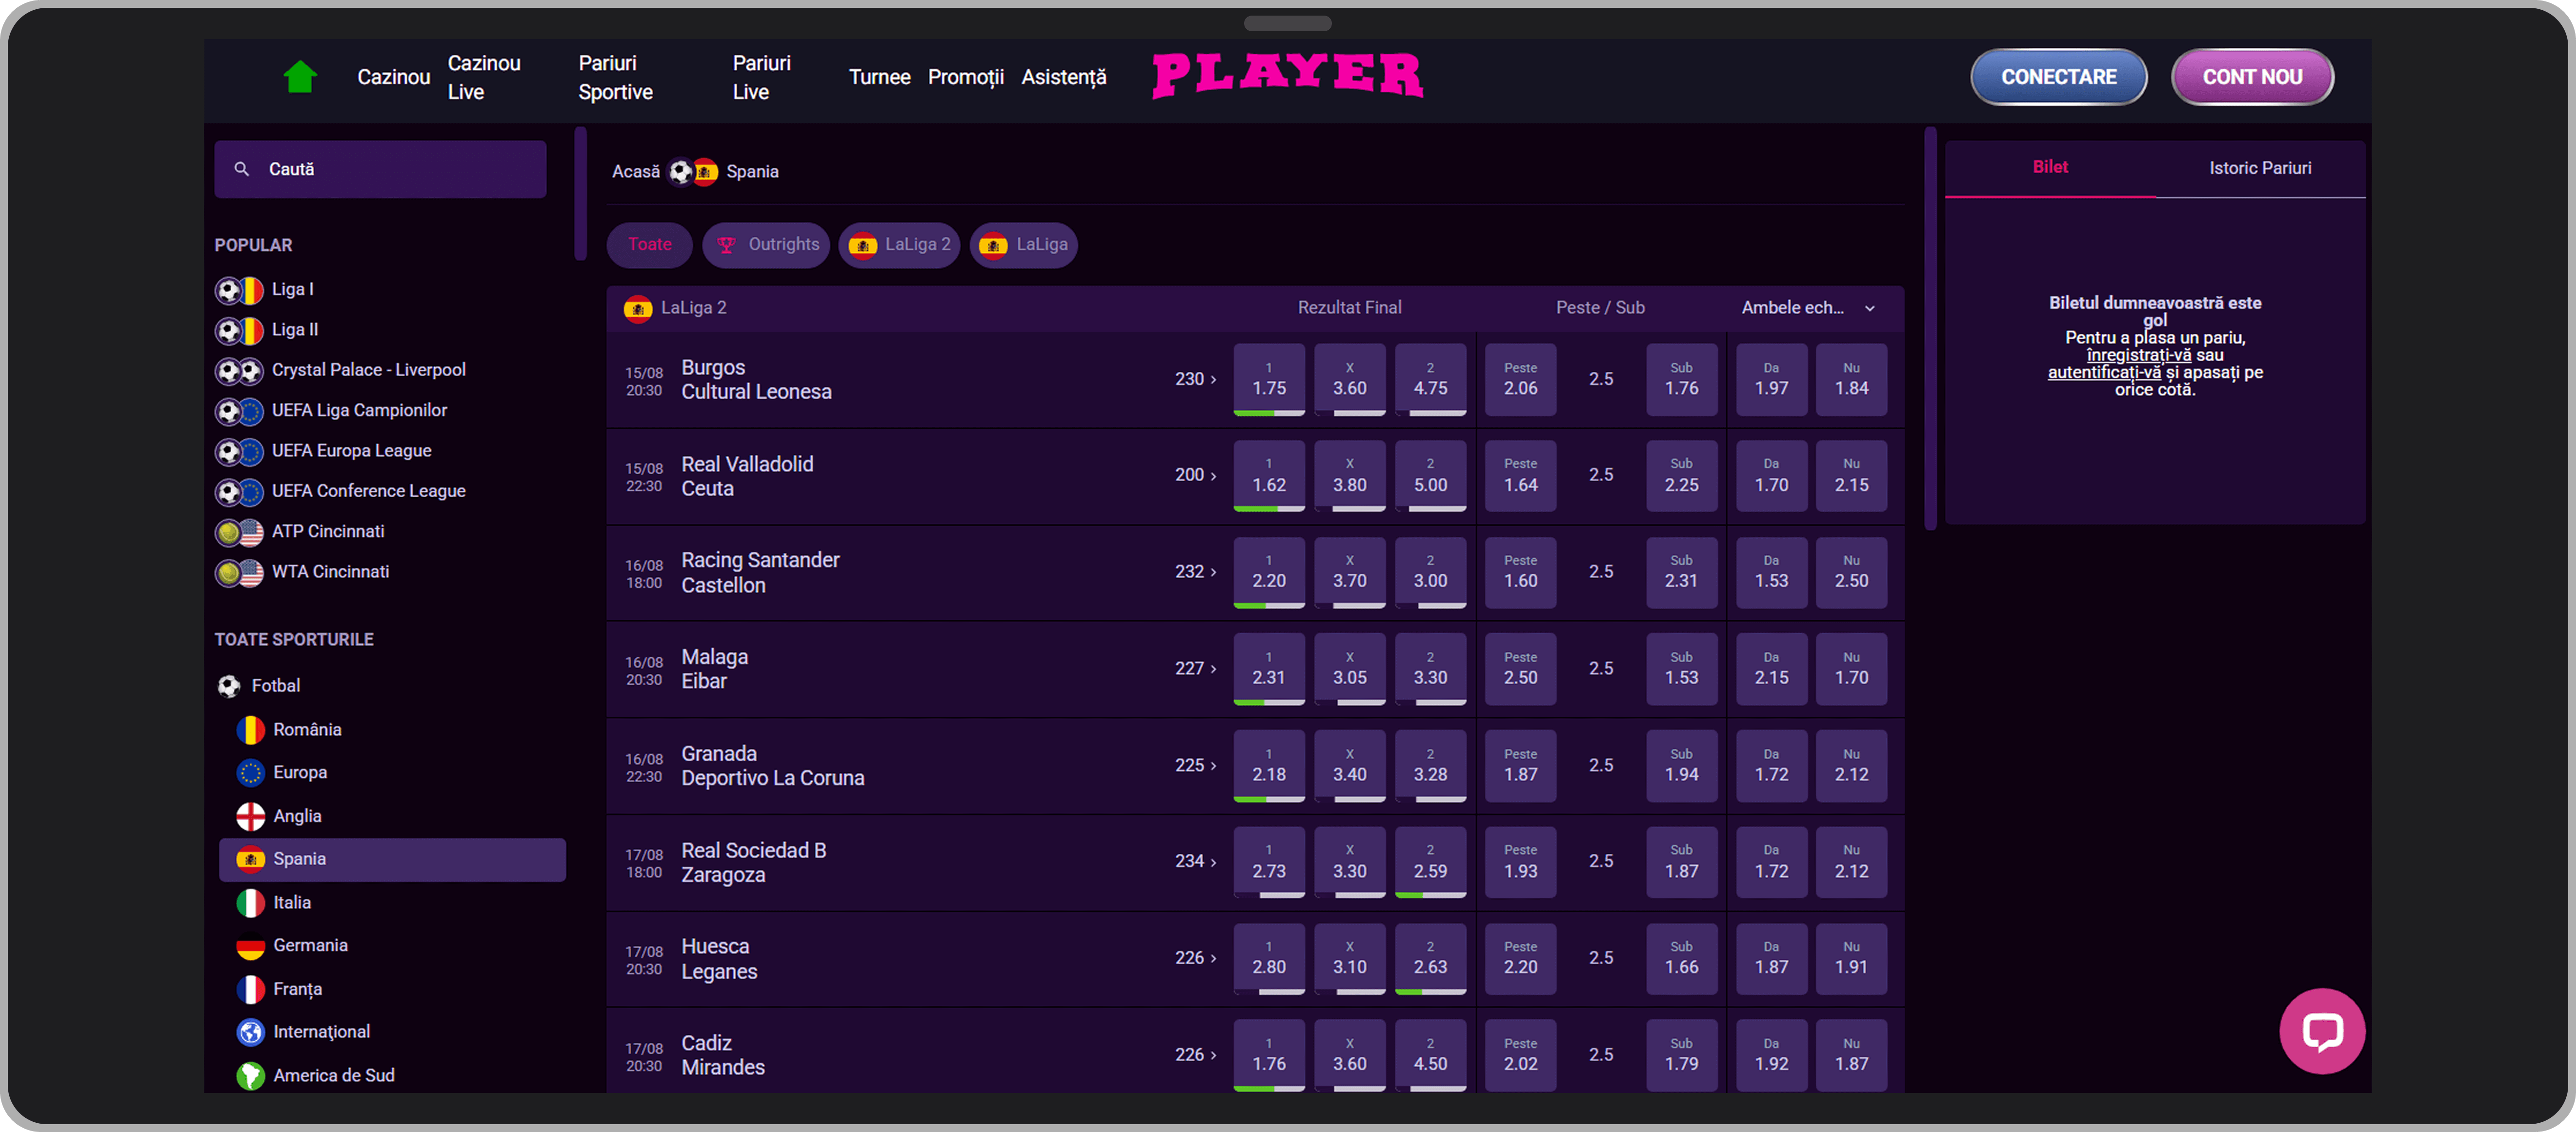Click the Spain flag in breadcrumb
The image size is (2576, 1132).
(x=705, y=172)
